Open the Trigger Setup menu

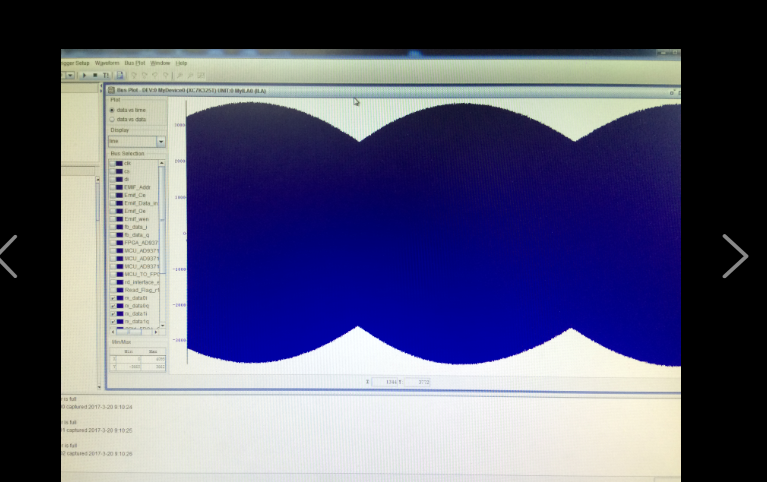[75, 63]
